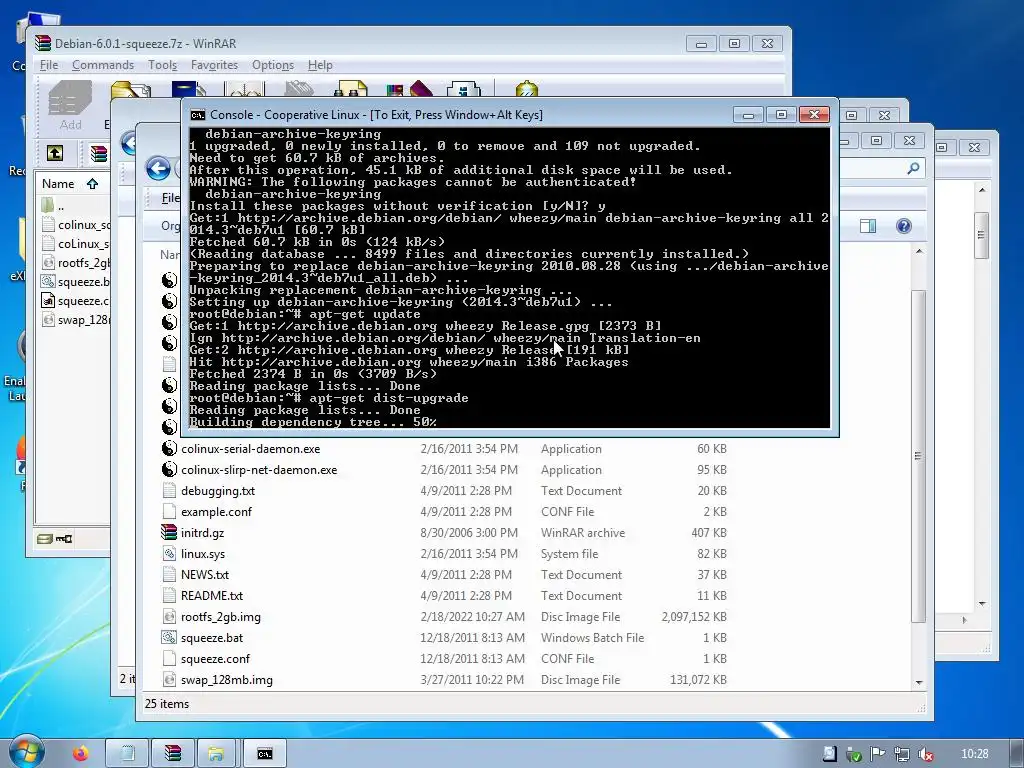Open WinRAR Favorites menu
This screenshot has height=768, width=1024.
coord(214,65)
